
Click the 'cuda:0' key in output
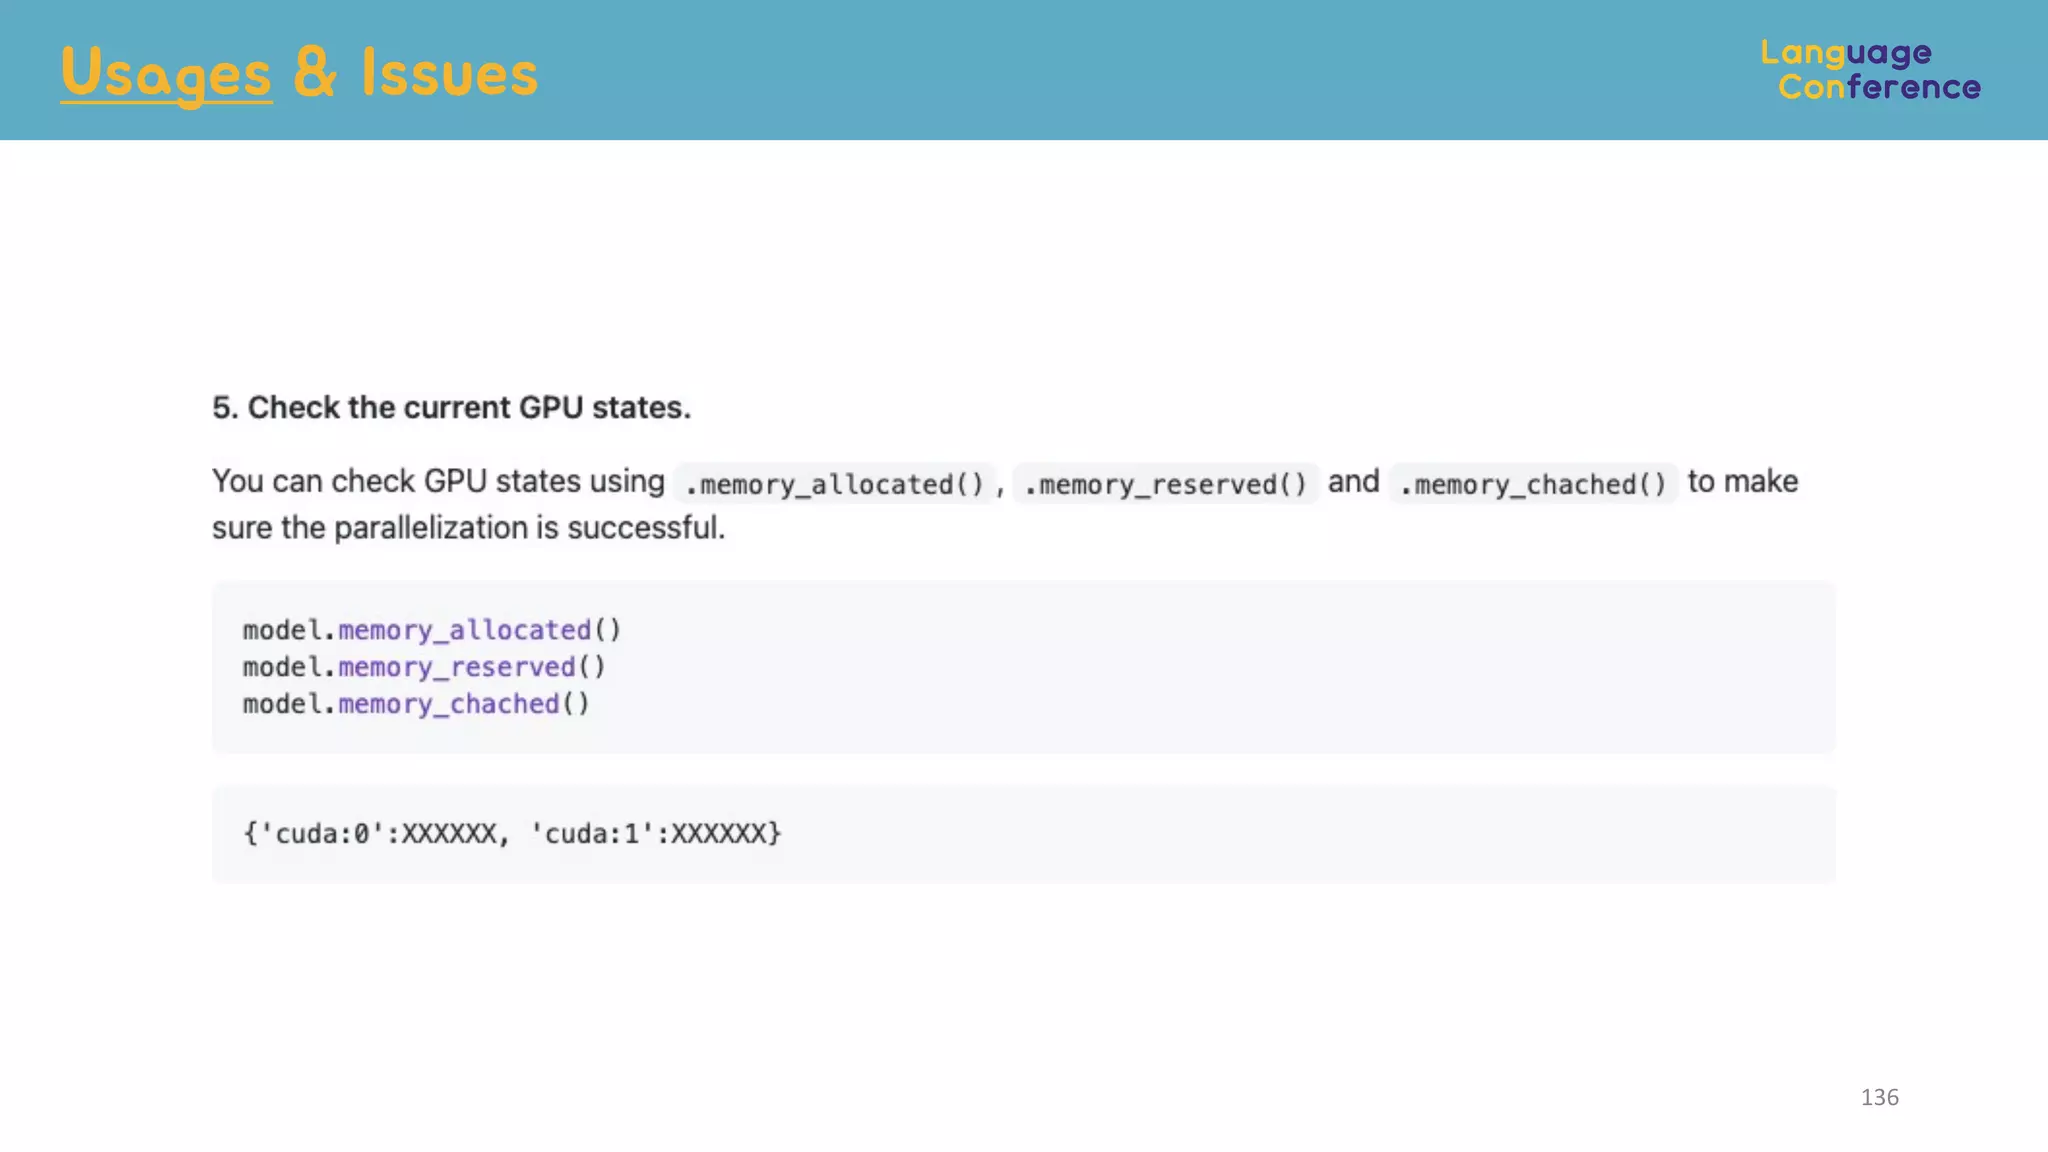[322, 834]
